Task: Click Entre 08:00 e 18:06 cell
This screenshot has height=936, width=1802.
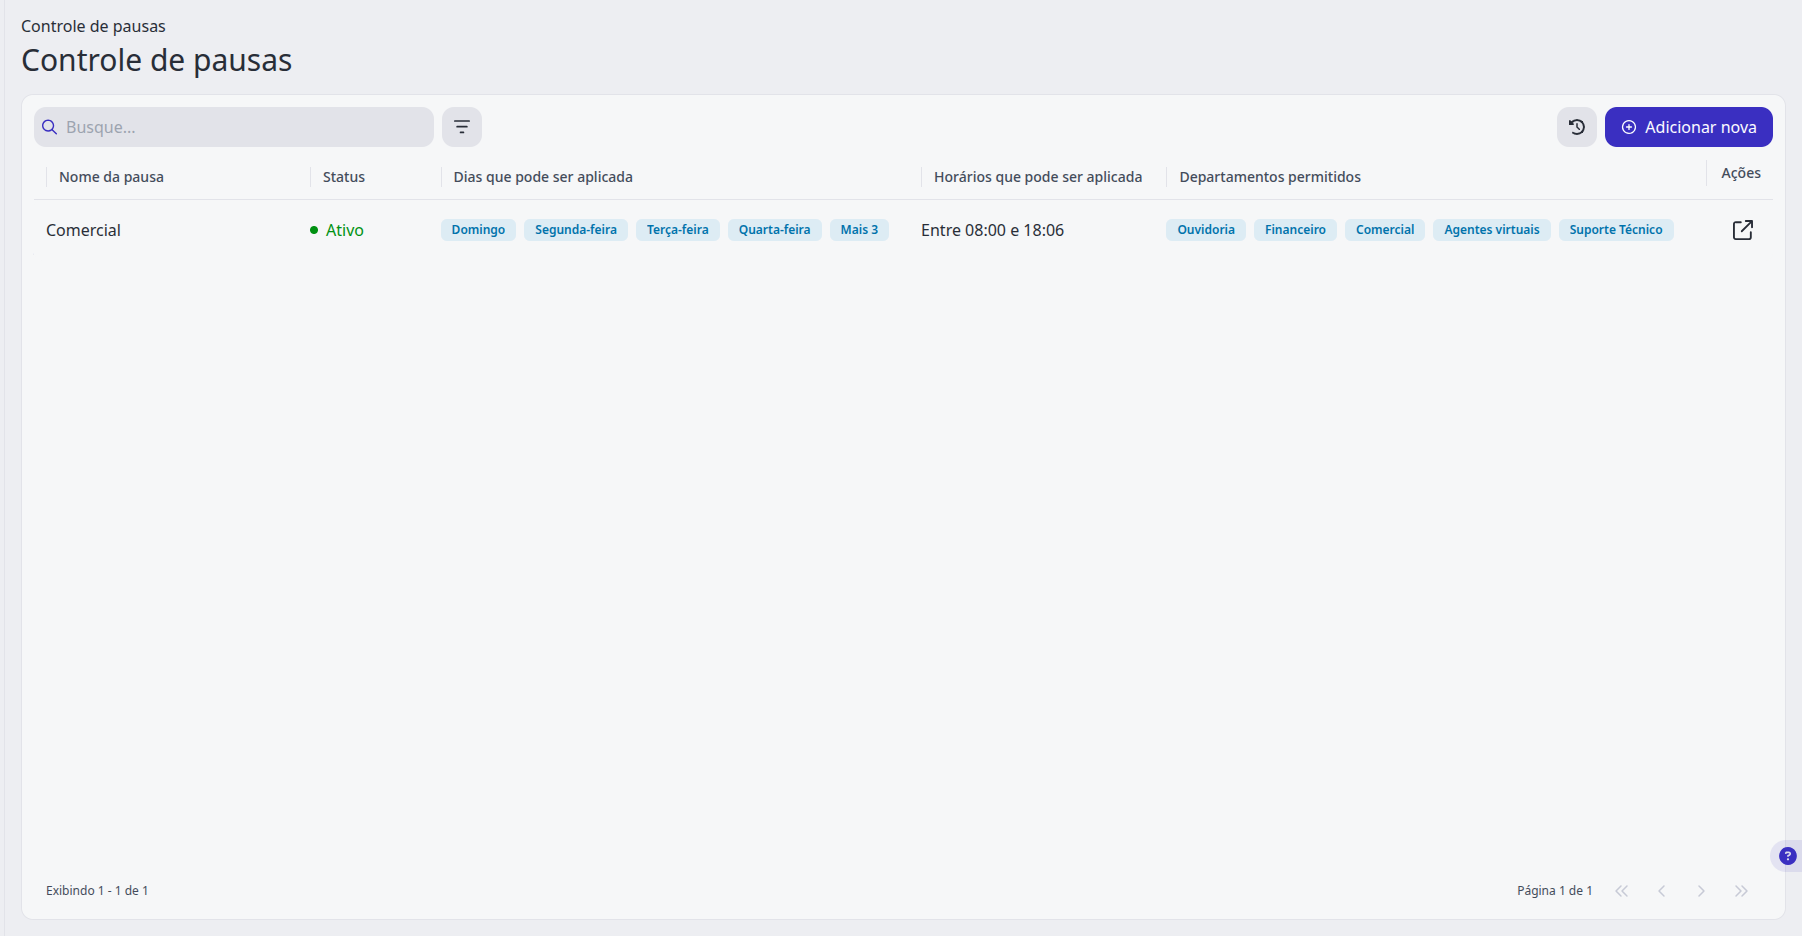Action: tap(992, 230)
